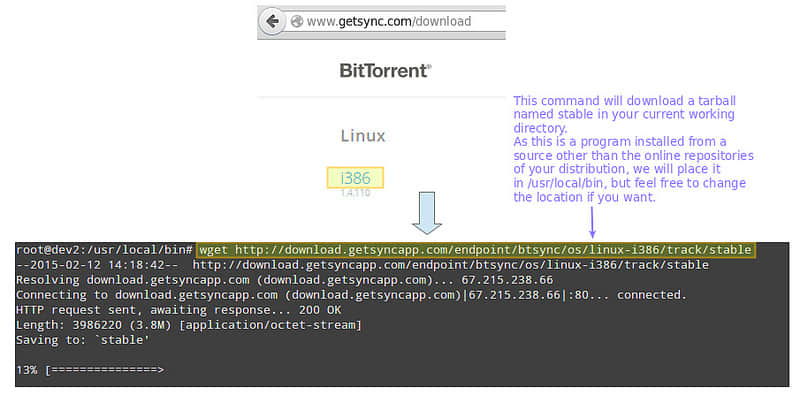Click the browser back arrow button
This screenshot has width=800, height=395.
coord(272,21)
